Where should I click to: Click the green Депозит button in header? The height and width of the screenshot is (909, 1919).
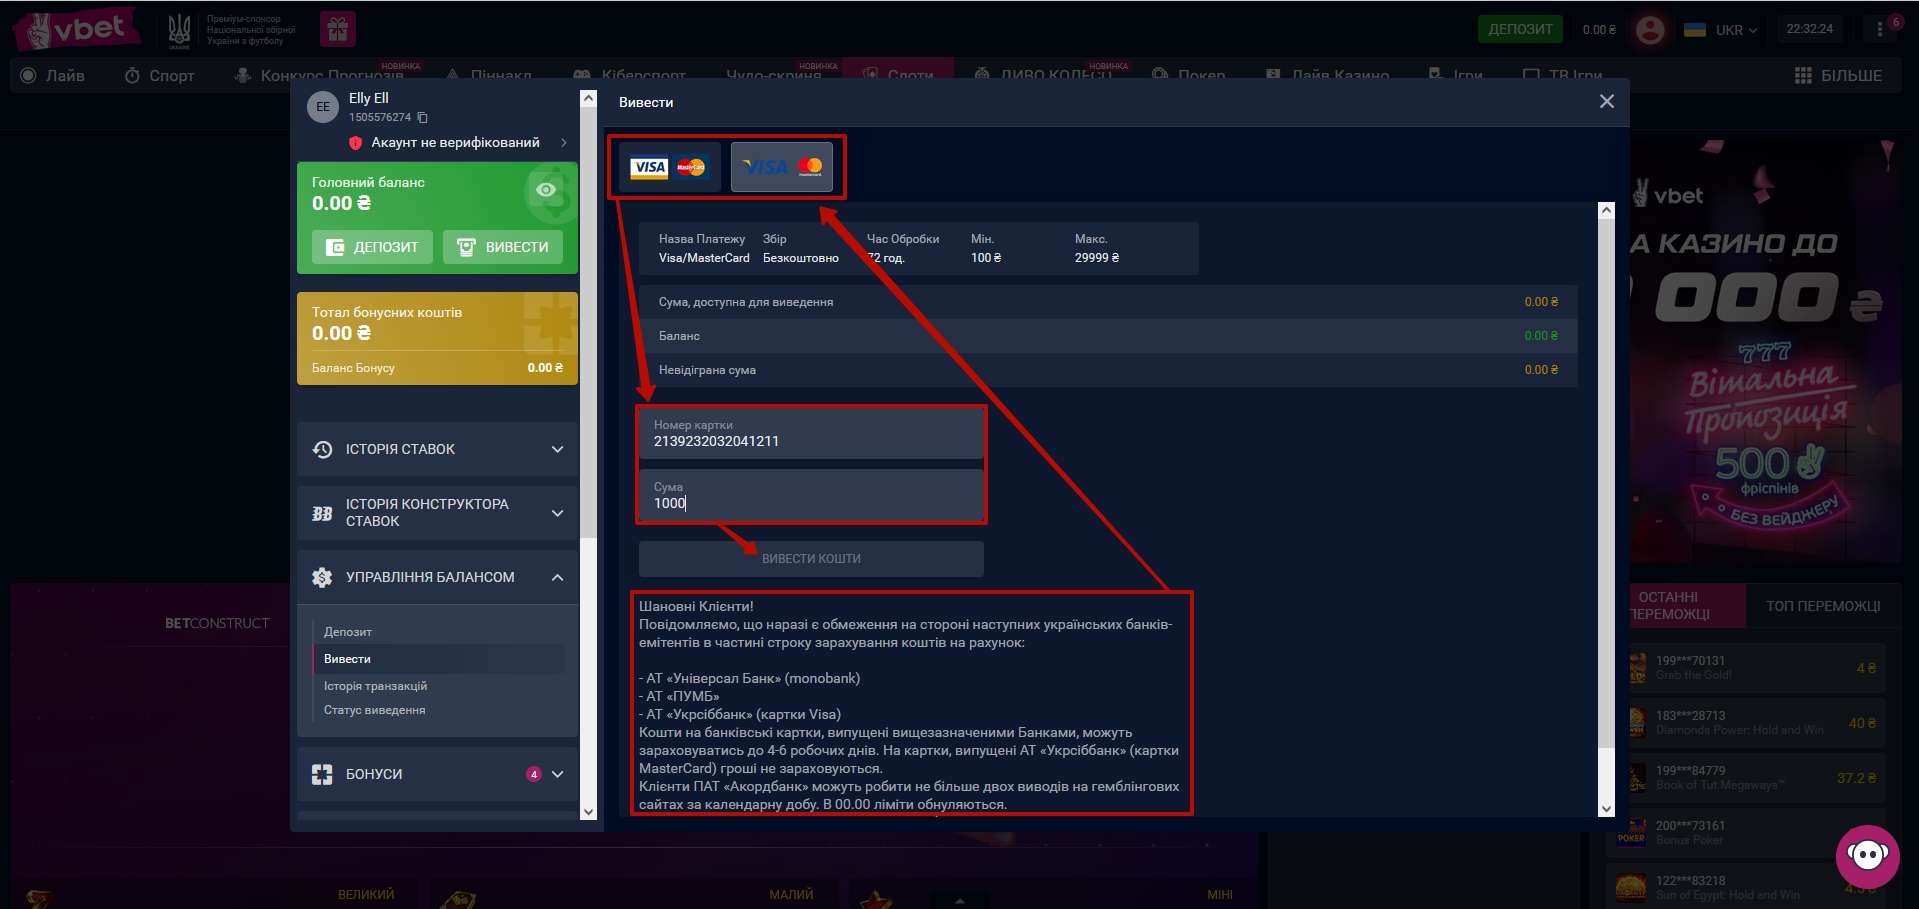click(1519, 30)
